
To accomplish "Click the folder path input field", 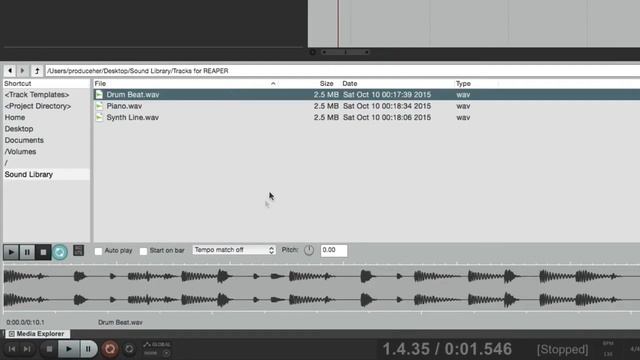I will coord(342,71).
